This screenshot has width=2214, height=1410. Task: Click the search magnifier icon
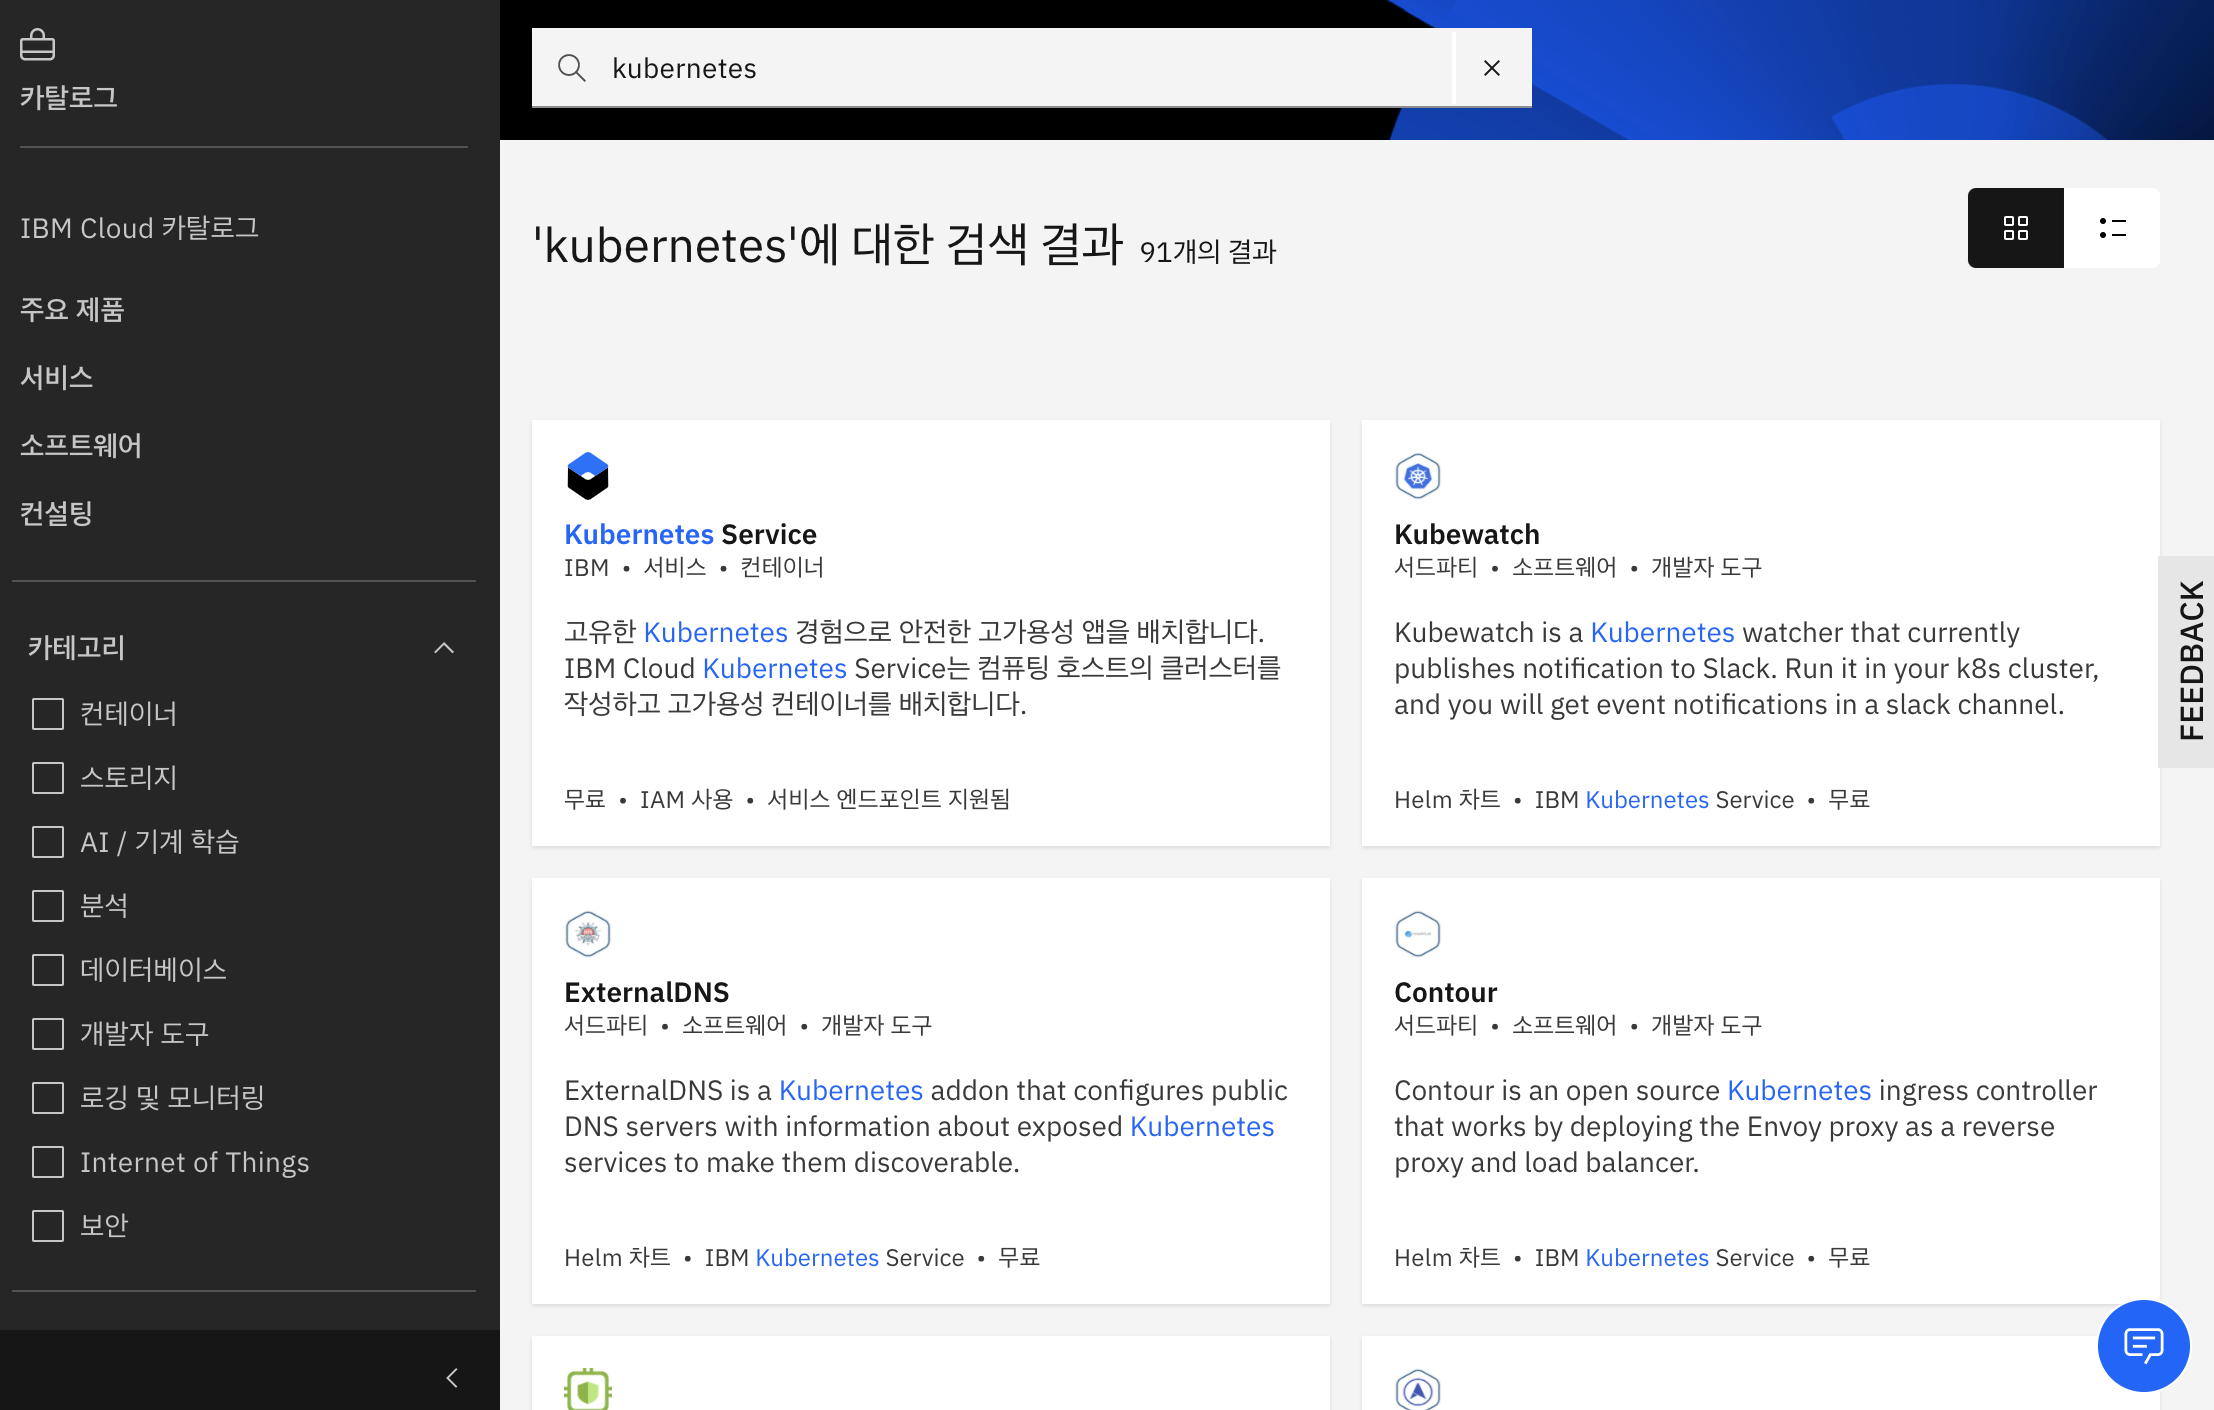pos(571,68)
